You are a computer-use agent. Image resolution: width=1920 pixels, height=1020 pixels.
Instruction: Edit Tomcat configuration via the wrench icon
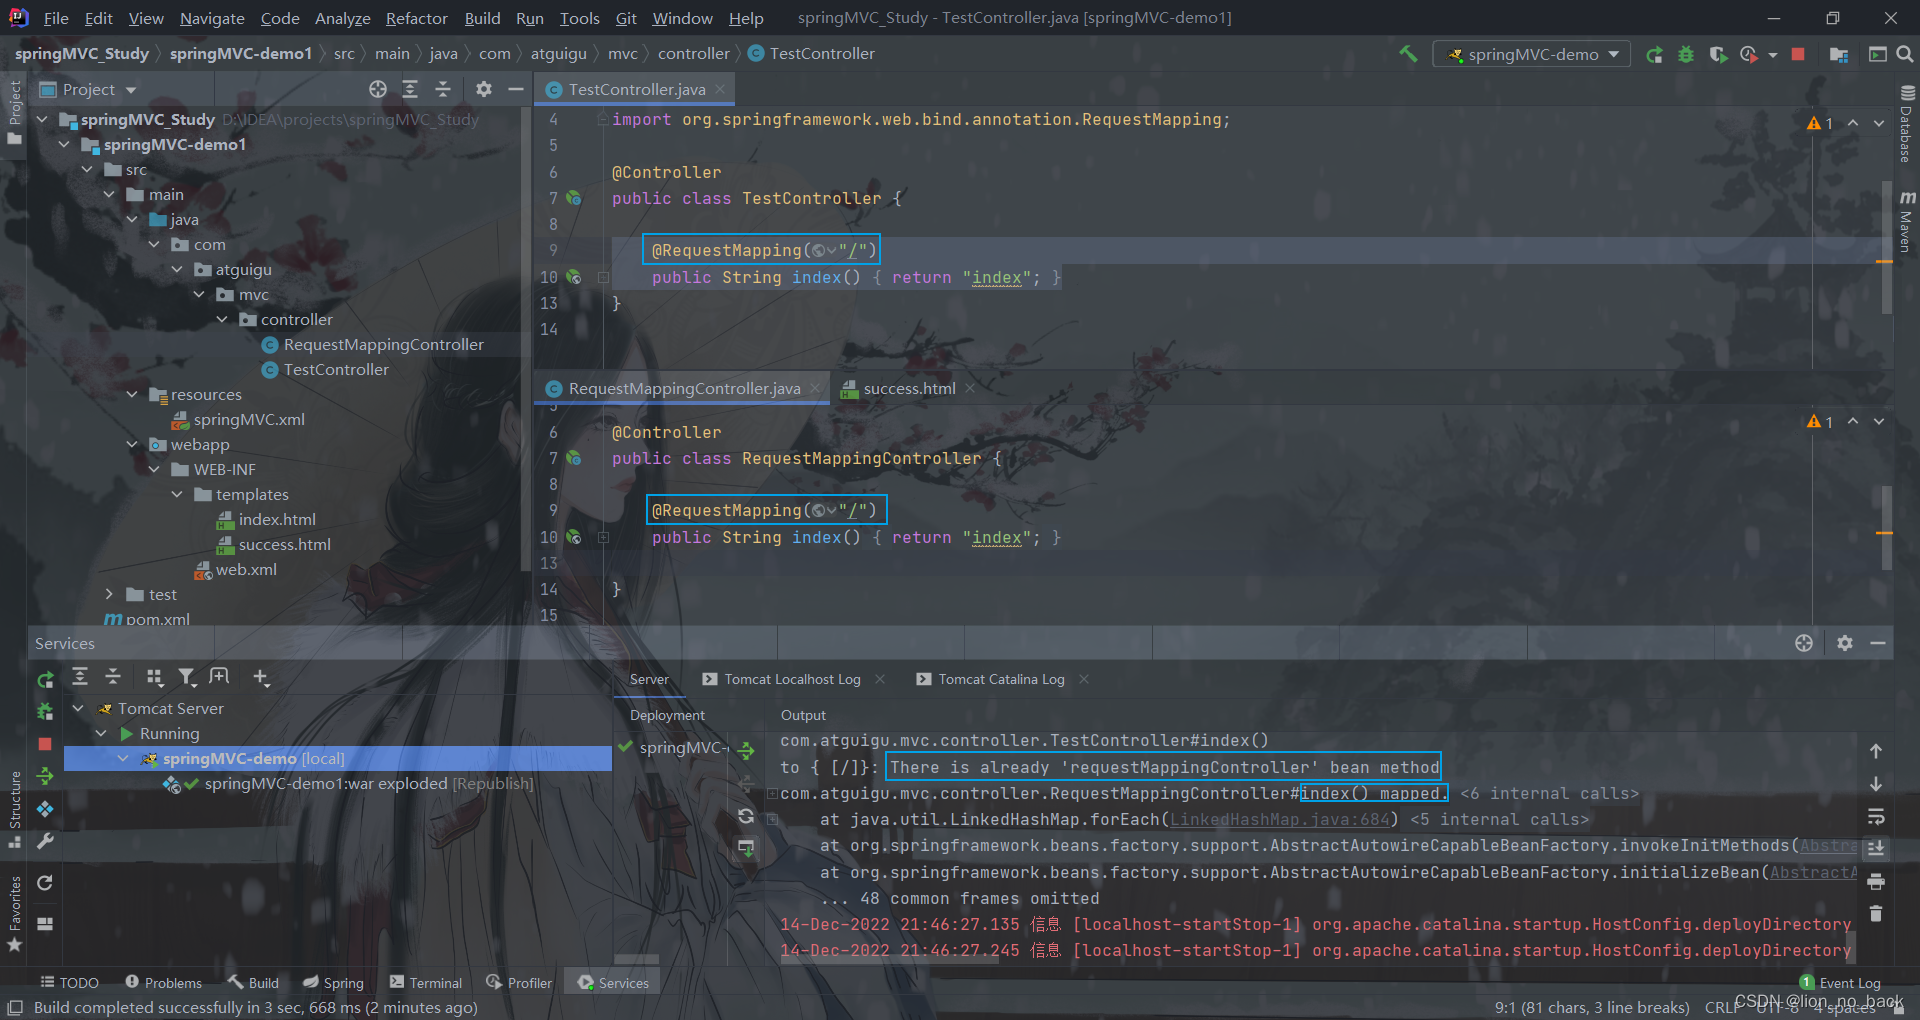pos(45,842)
